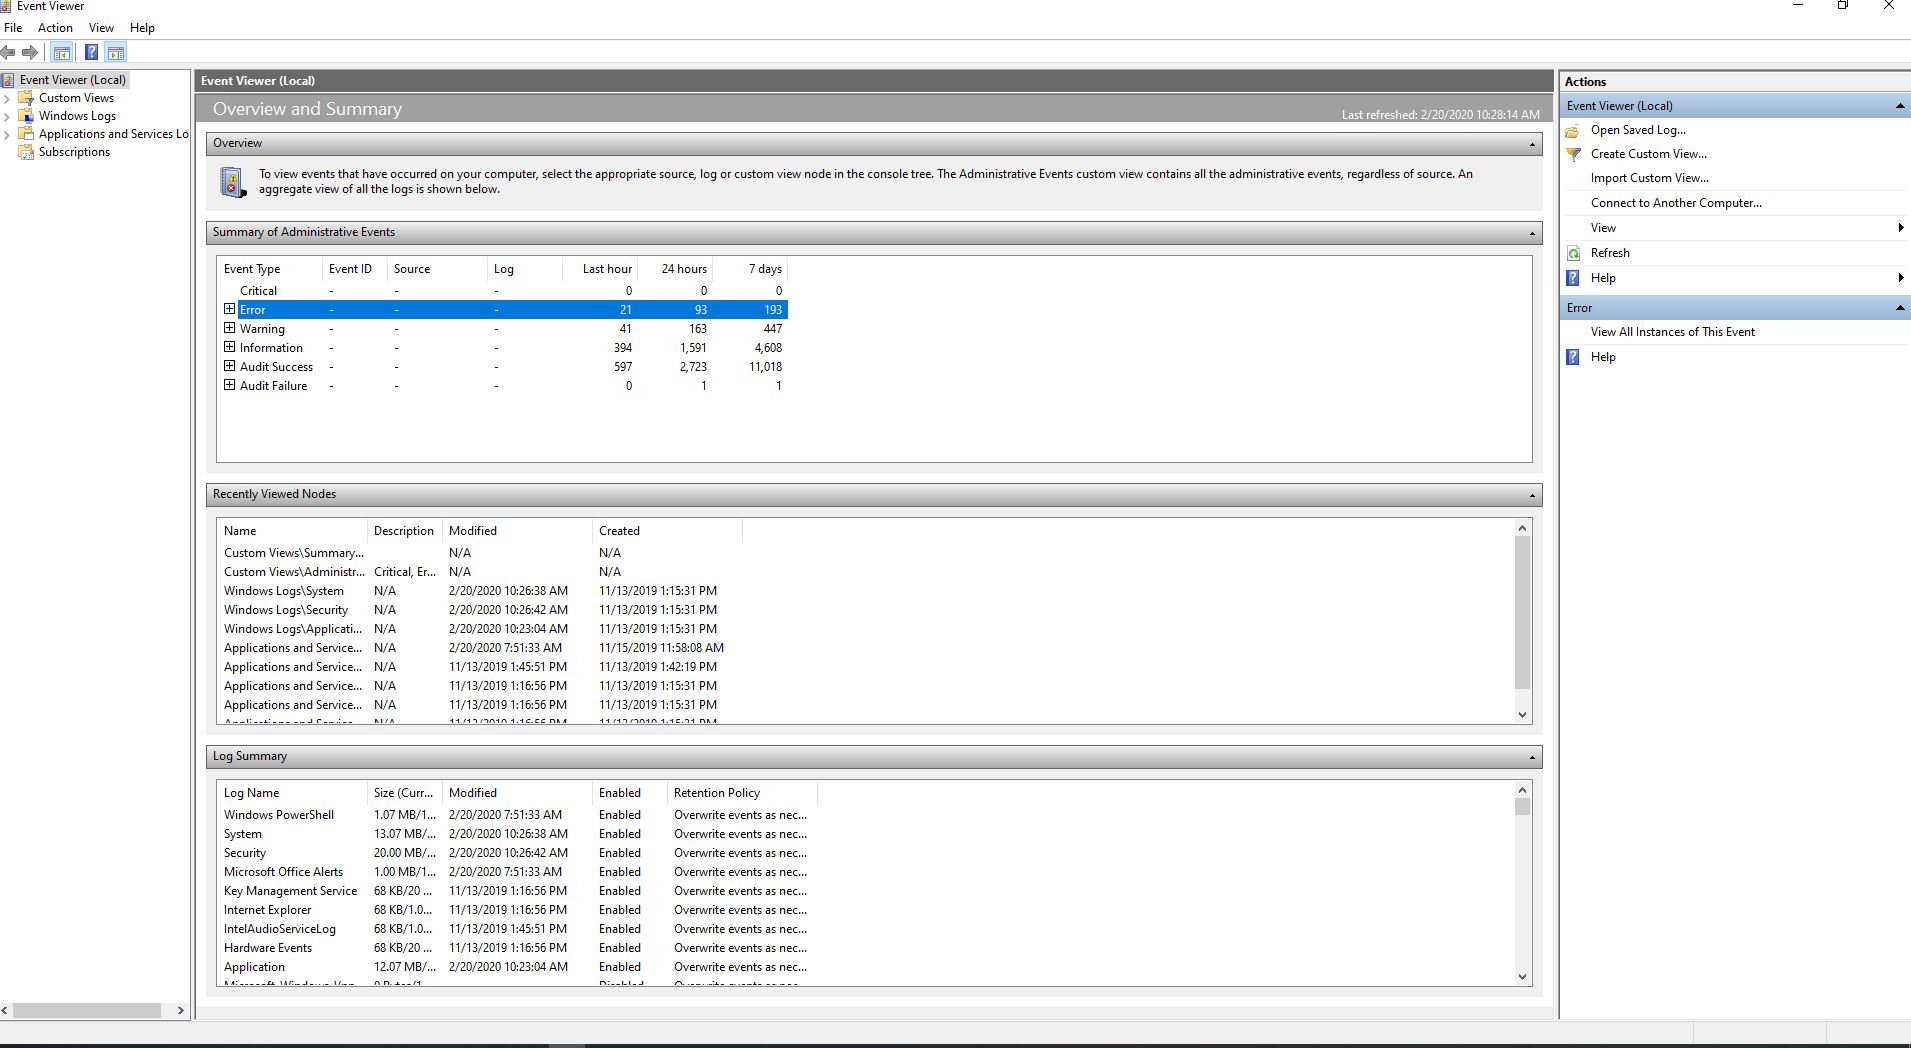The image size is (1911, 1048).
Task: Click View All Instances of This Event
Action: click(1672, 332)
